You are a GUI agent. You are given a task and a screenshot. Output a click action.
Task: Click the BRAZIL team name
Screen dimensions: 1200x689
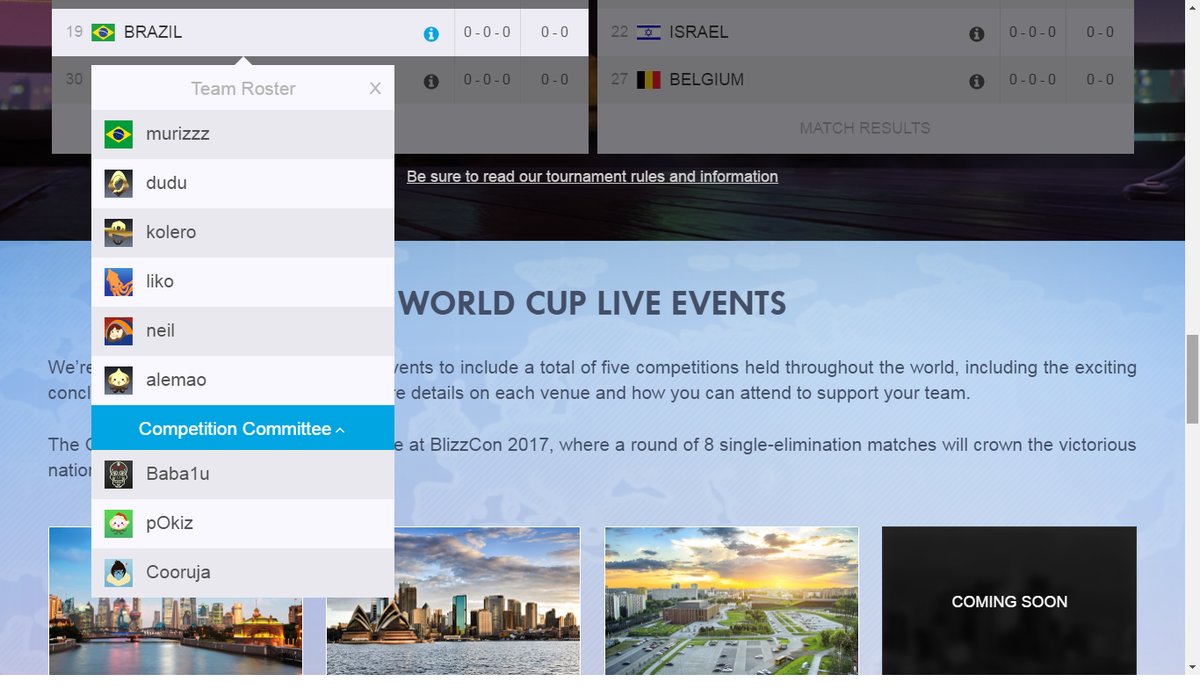coord(153,33)
